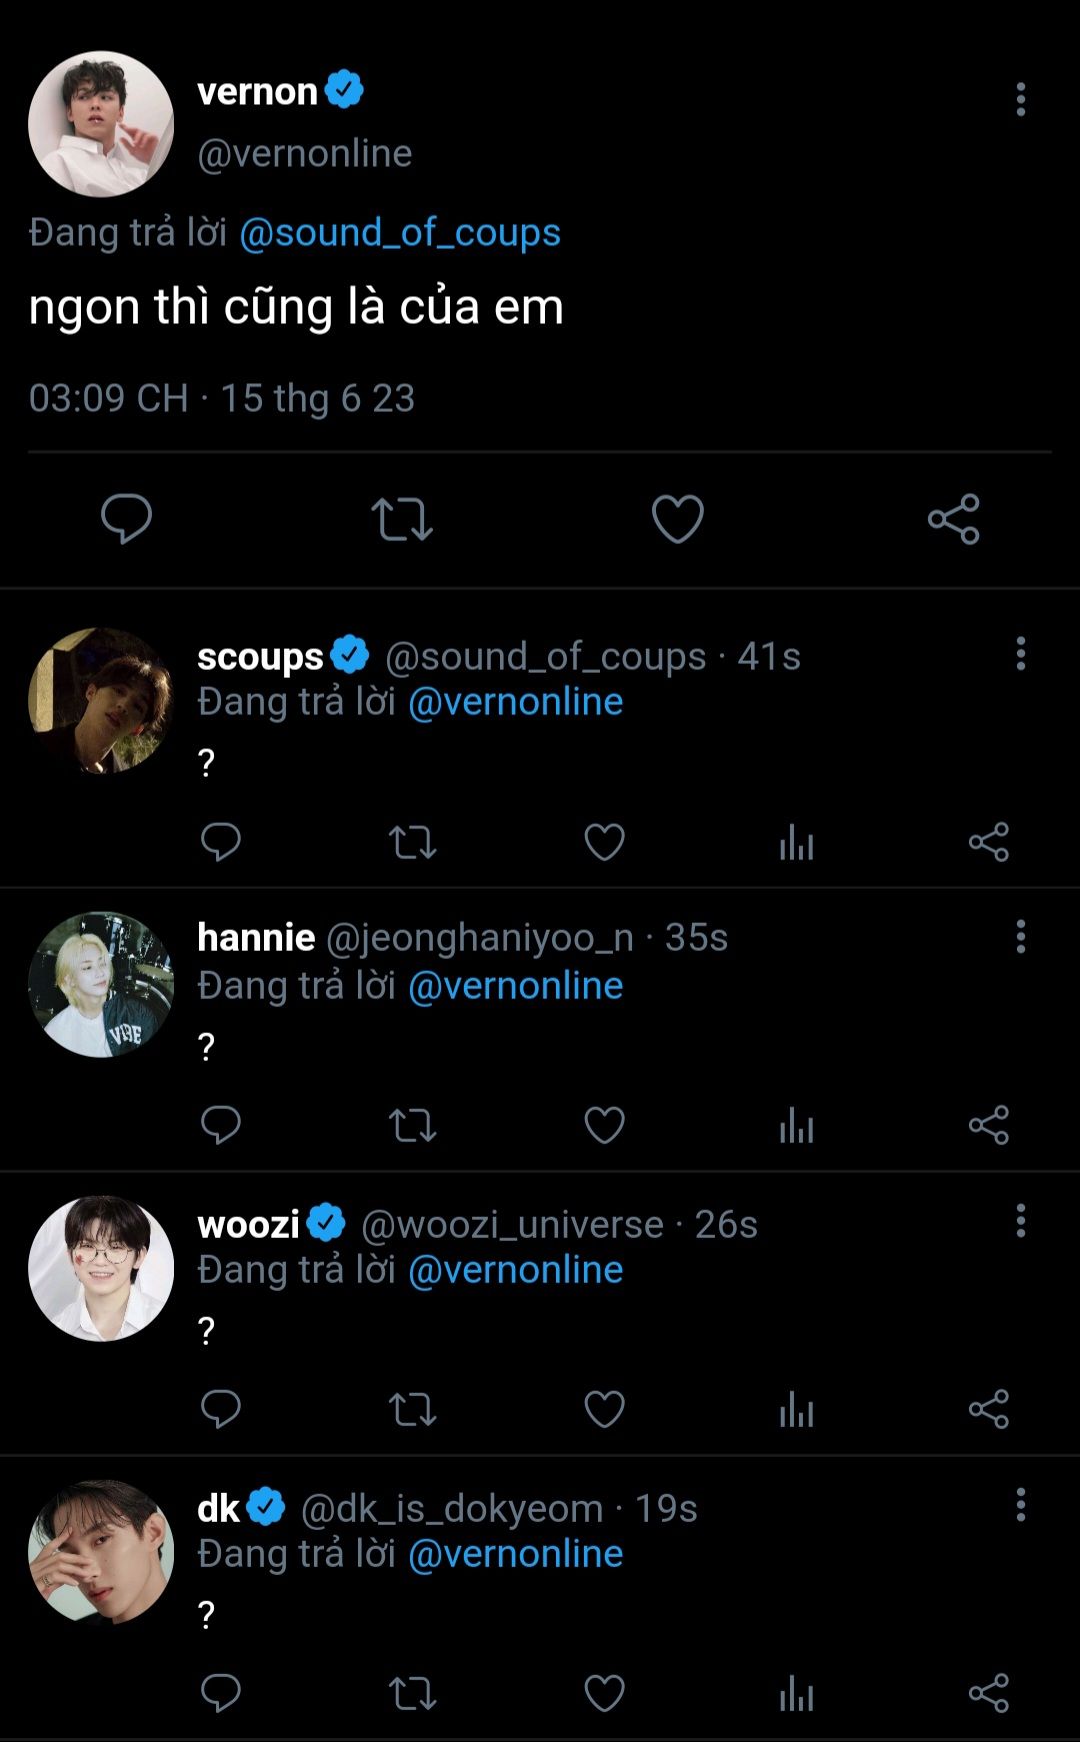Image resolution: width=1080 pixels, height=1742 pixels.
Task: Open the @vernonline link in dk's reply
Action: [x=515, y=1553]
